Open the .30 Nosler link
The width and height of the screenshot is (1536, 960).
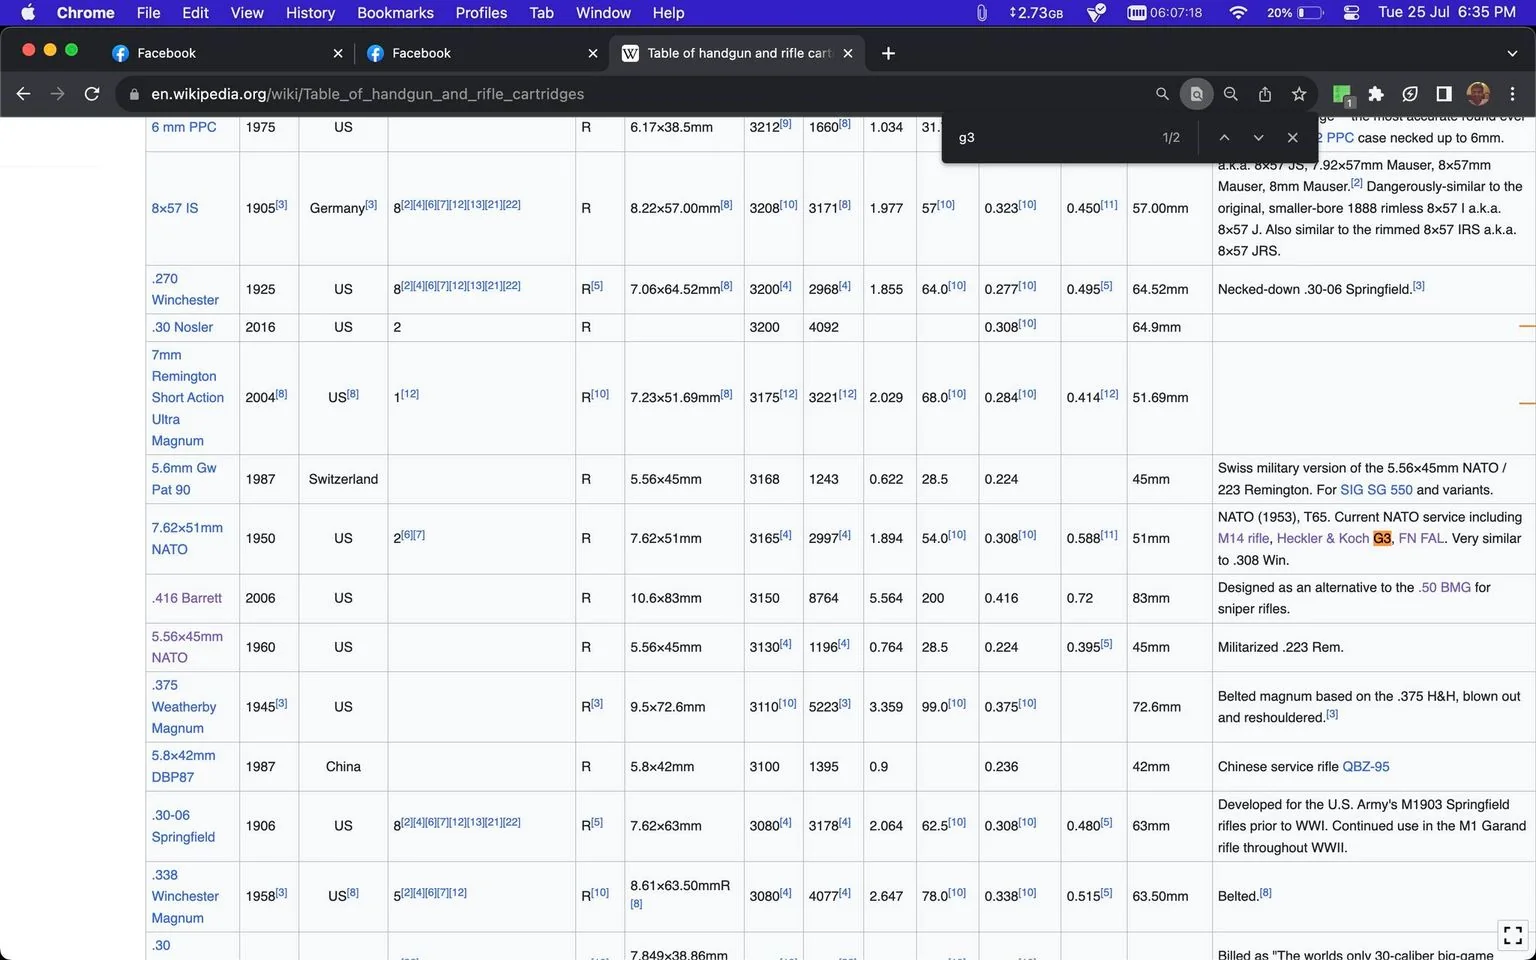[182, 327]
